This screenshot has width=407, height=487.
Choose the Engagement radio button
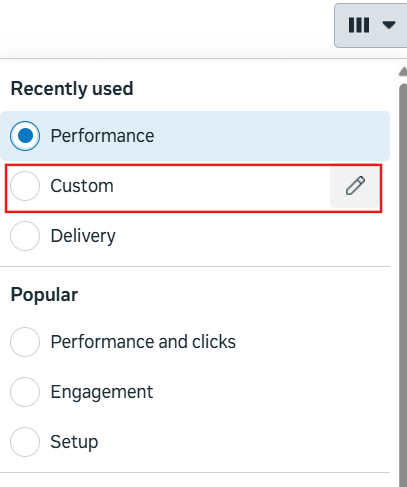25,392
